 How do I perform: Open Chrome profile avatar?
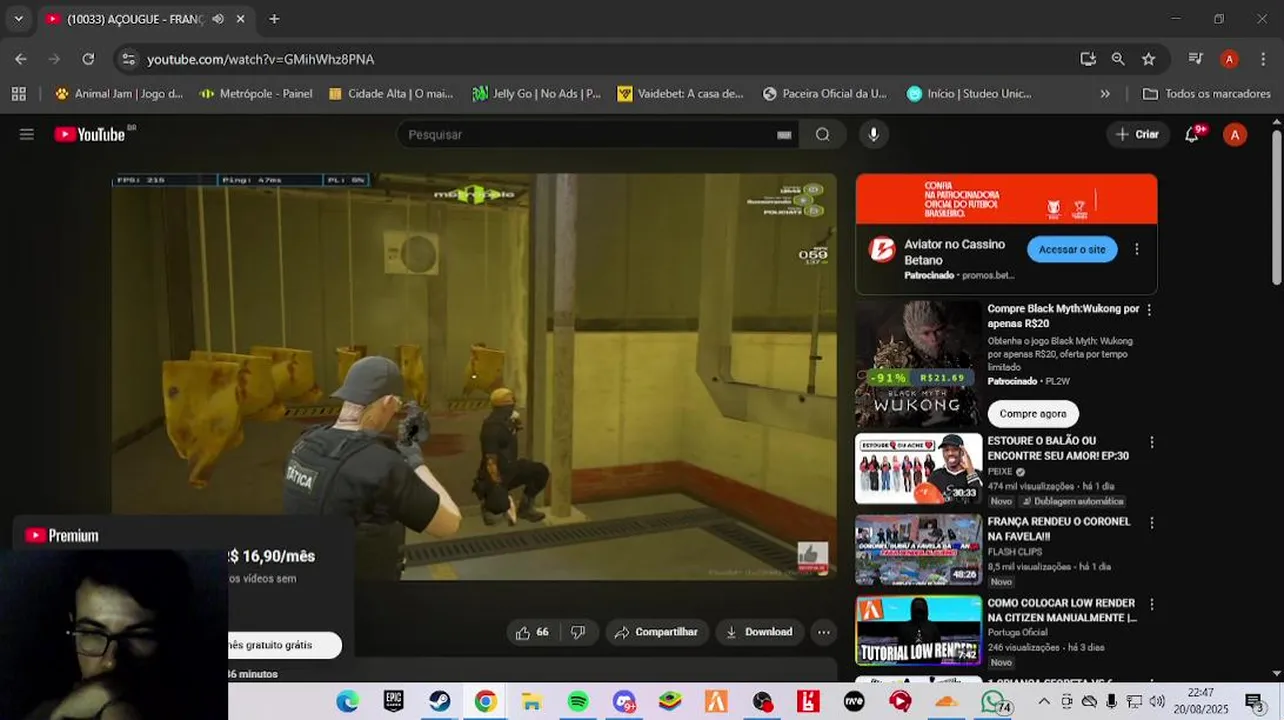(x=1229, y=59)
